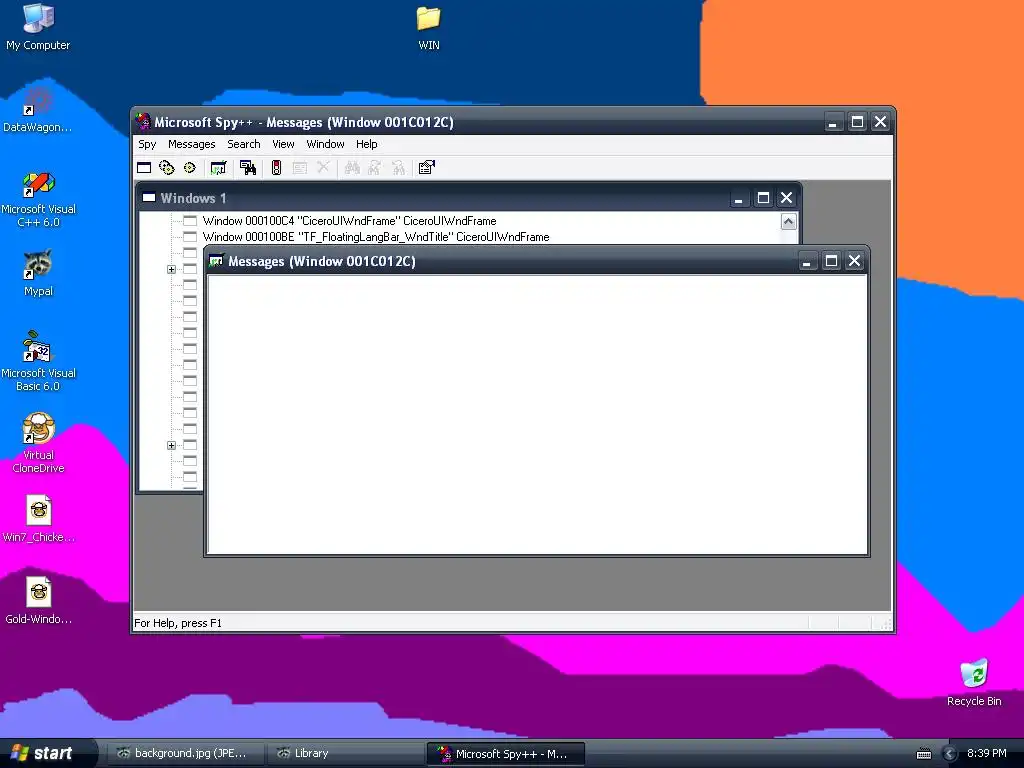This screenshot has width=1024, height=768.
Task: Maximize the Microsoft Spy++ main window
Action: click(857, 121)
